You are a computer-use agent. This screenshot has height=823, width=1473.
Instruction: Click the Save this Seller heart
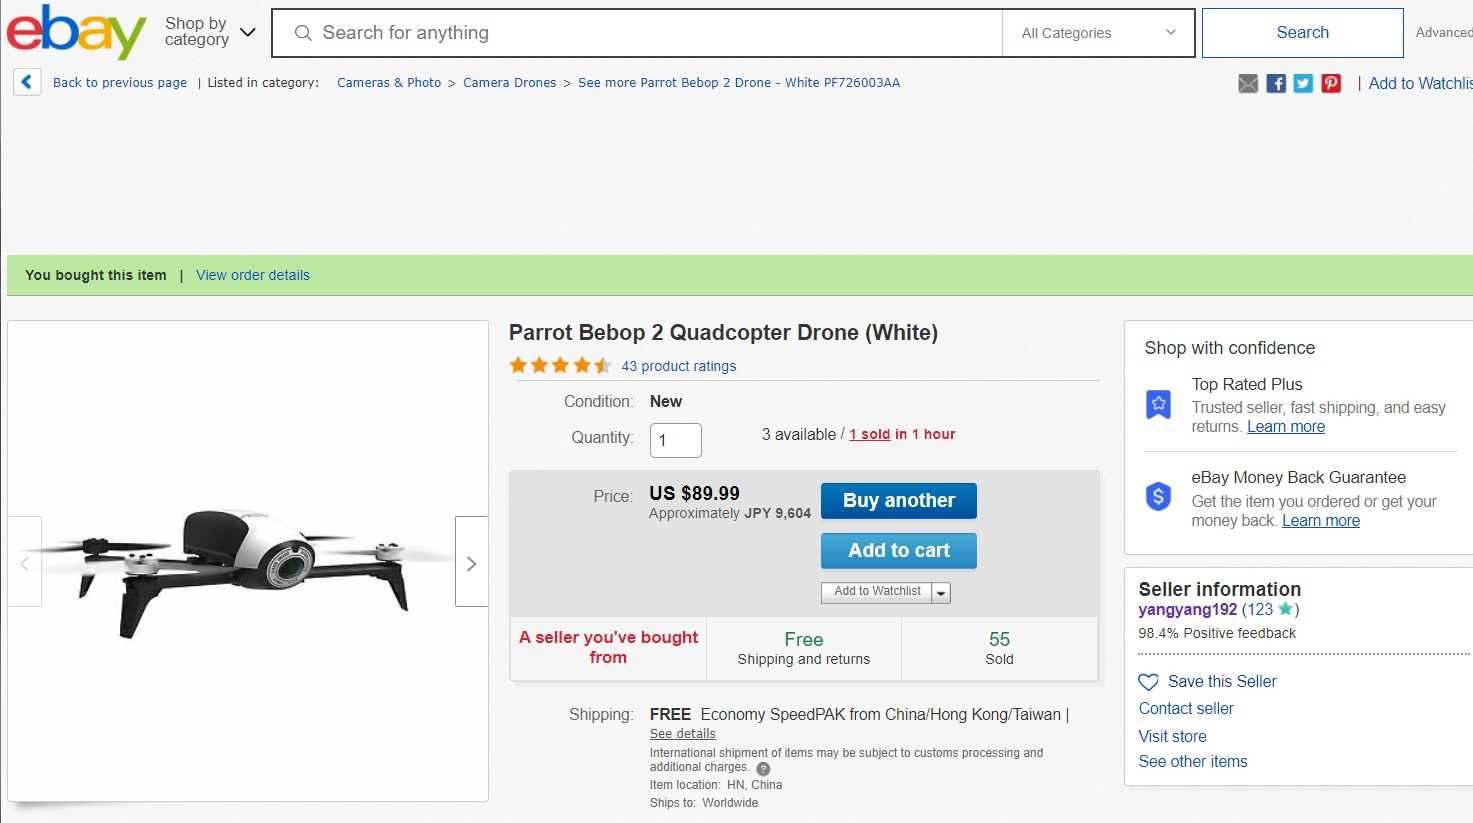(x=1148, y=682)
